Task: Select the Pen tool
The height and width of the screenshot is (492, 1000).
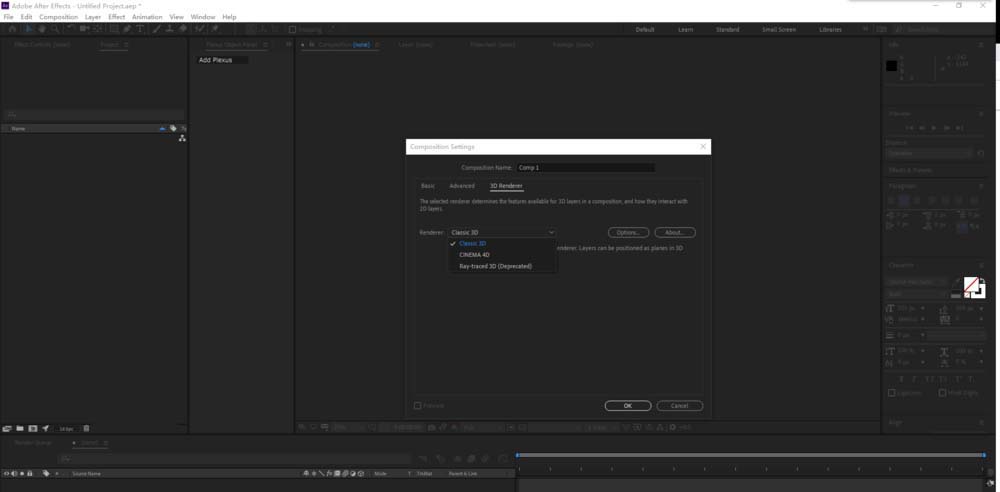Action: click(x=128, y=29)
